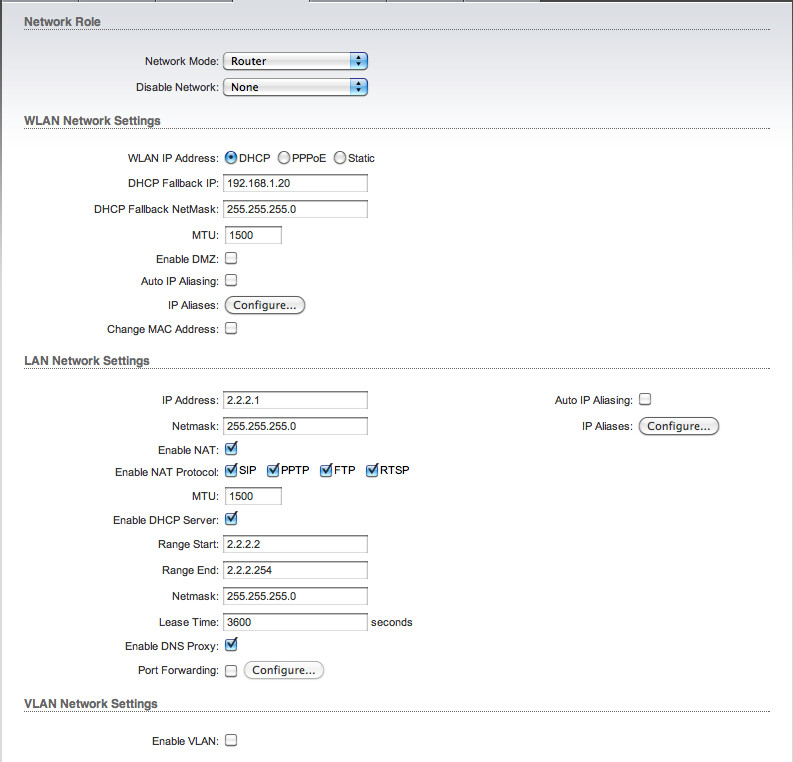
Task: Toggle Enable DNS Proxy checkbox
Action: click(231, 645)
